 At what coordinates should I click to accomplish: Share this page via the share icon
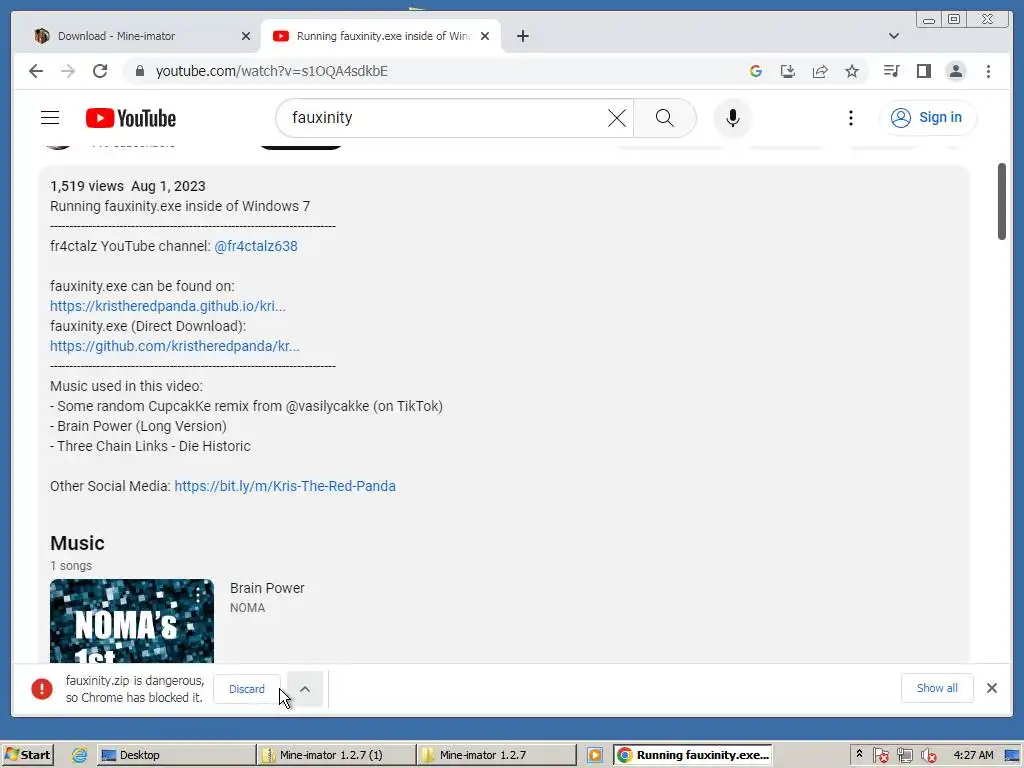click(x=820, y=71)
